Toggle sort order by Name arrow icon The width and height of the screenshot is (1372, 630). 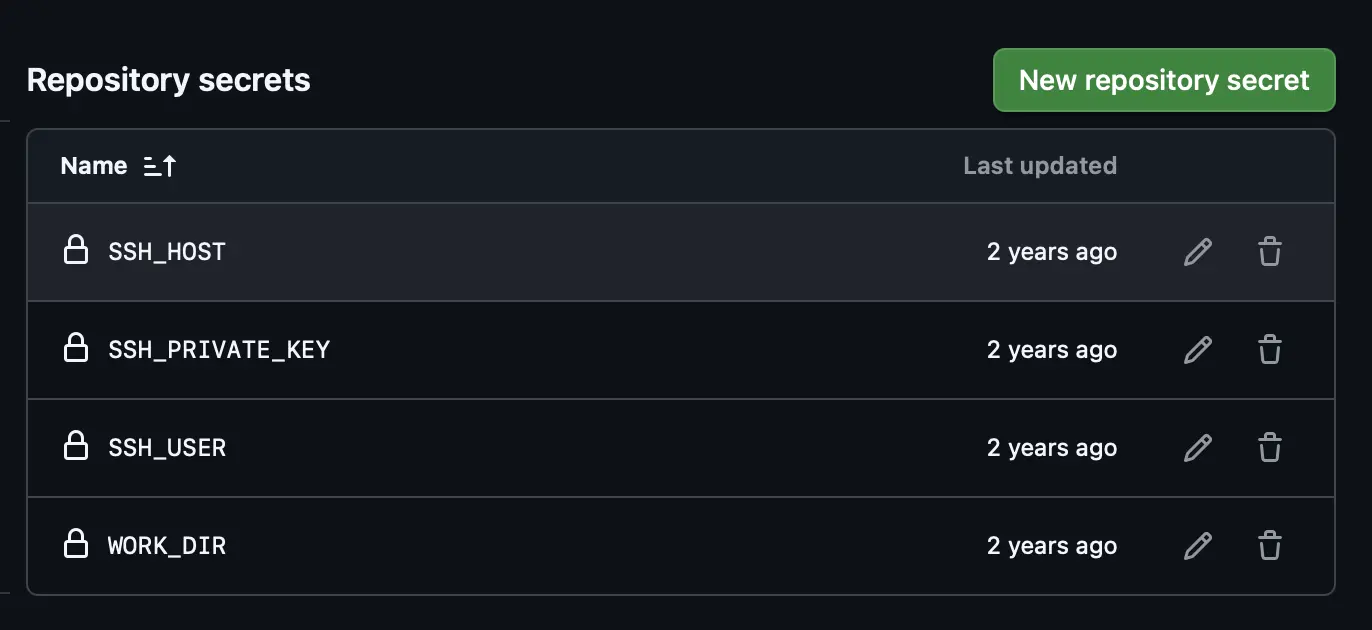(160, 166)
